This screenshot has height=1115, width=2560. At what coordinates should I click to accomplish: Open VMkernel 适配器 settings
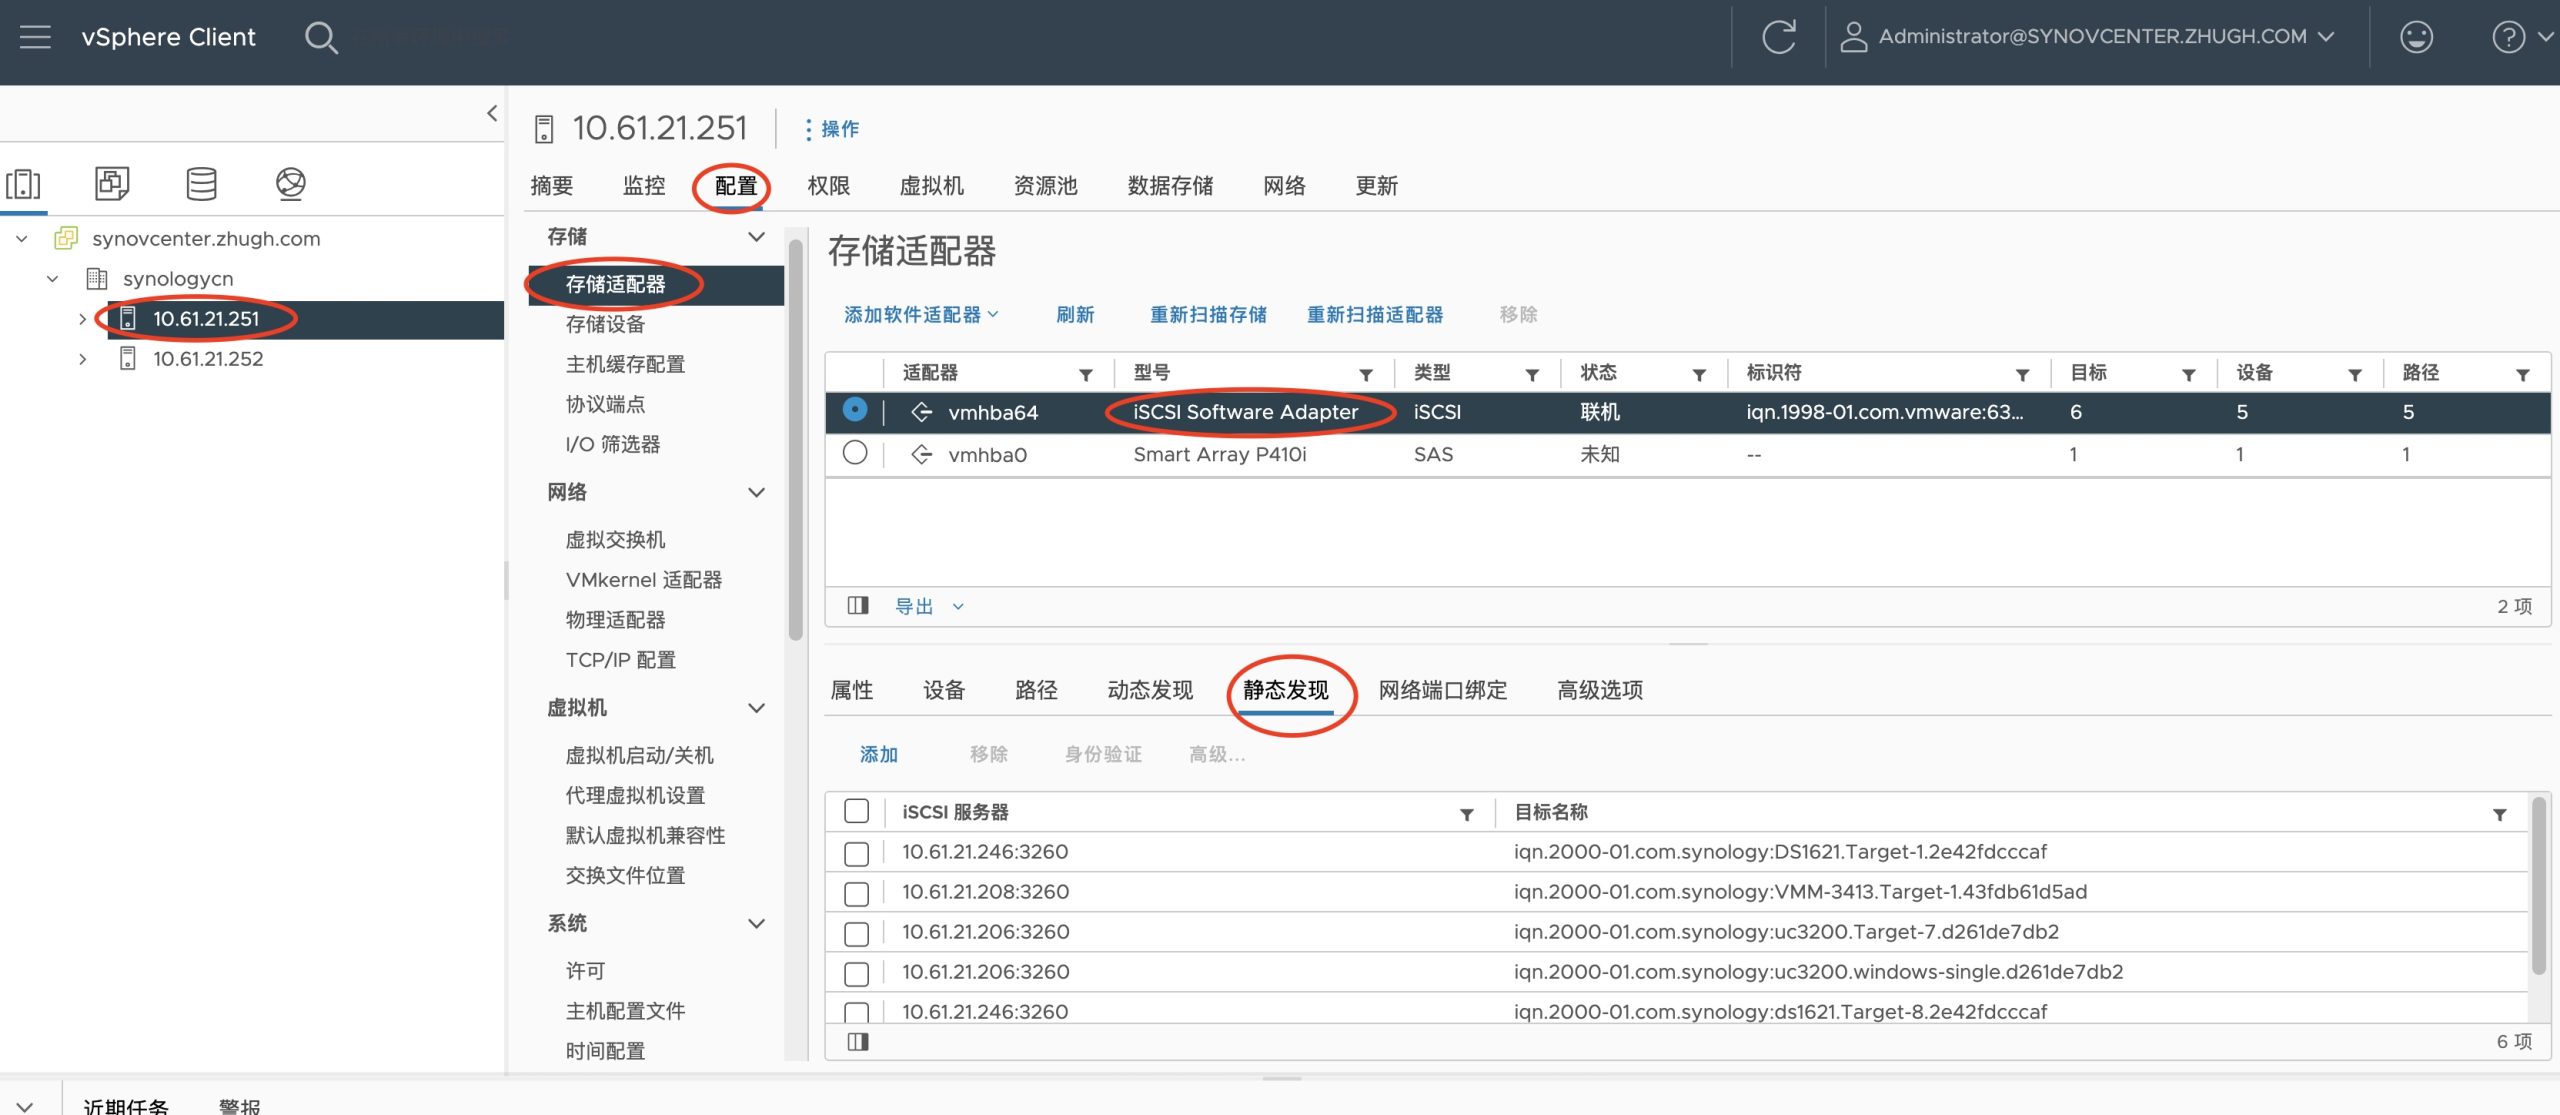coord(643,580)
